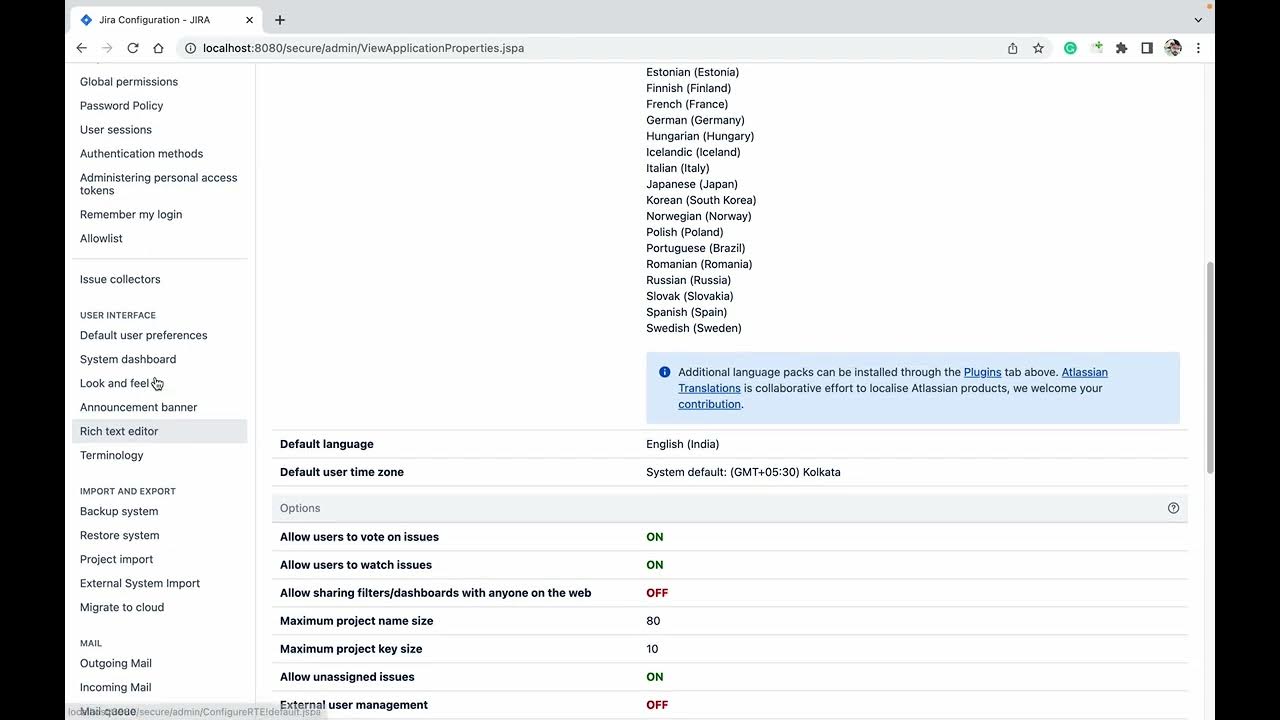Screen dimensions: 1280x720
Task: Open Look and feel settings
Action: (x=114, y=384)
